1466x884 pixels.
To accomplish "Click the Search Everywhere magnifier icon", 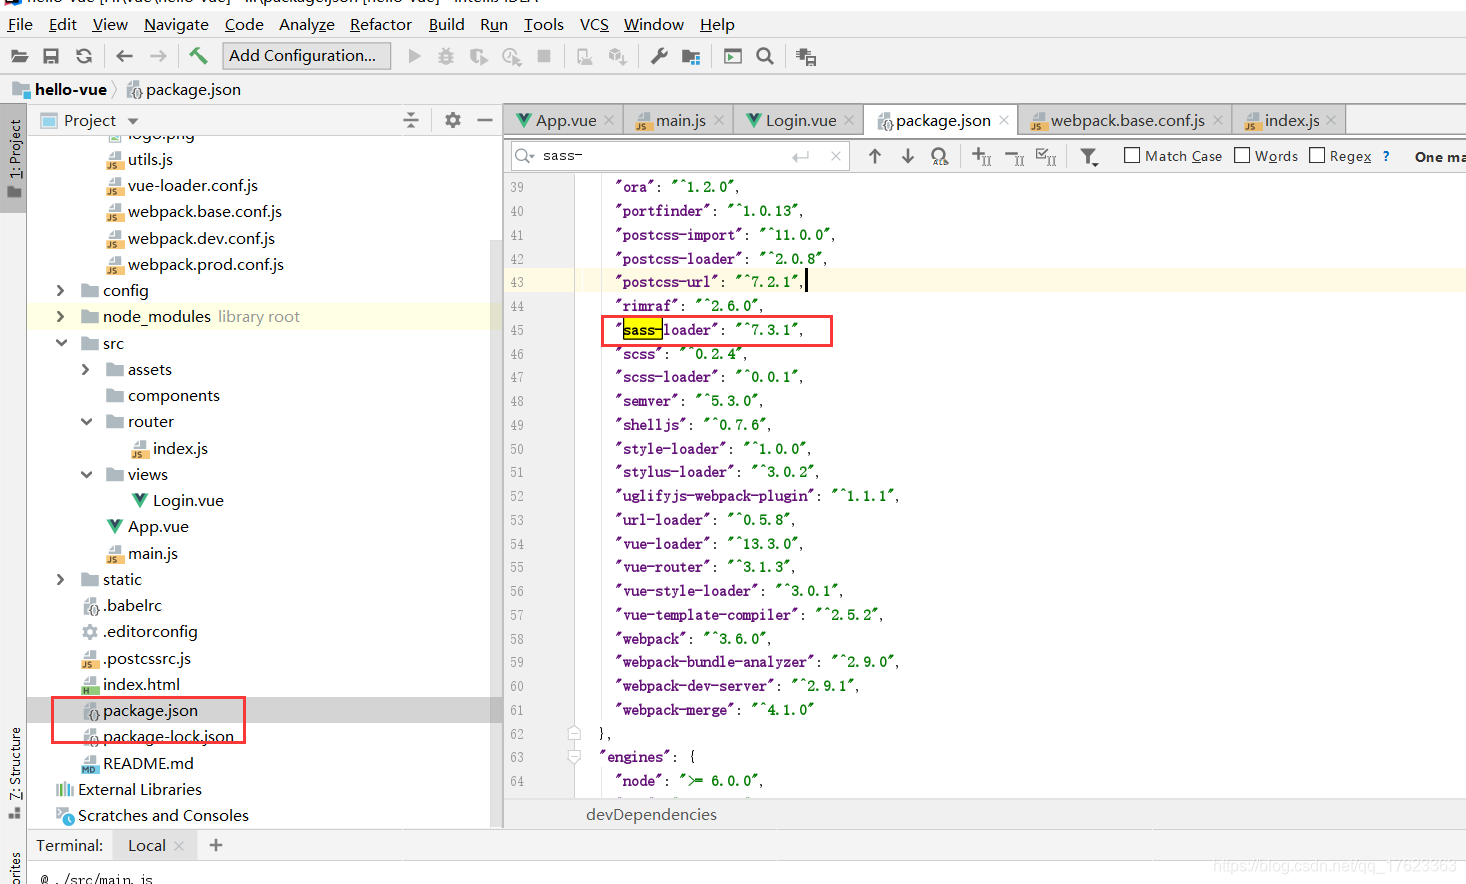I will [x=765, y=56].
